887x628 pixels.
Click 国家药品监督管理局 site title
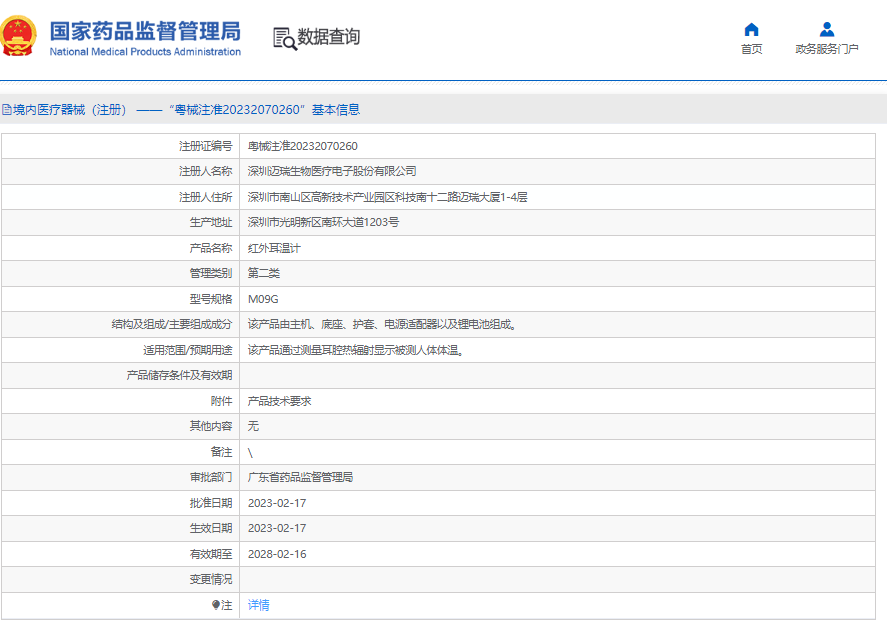point(145,31)
